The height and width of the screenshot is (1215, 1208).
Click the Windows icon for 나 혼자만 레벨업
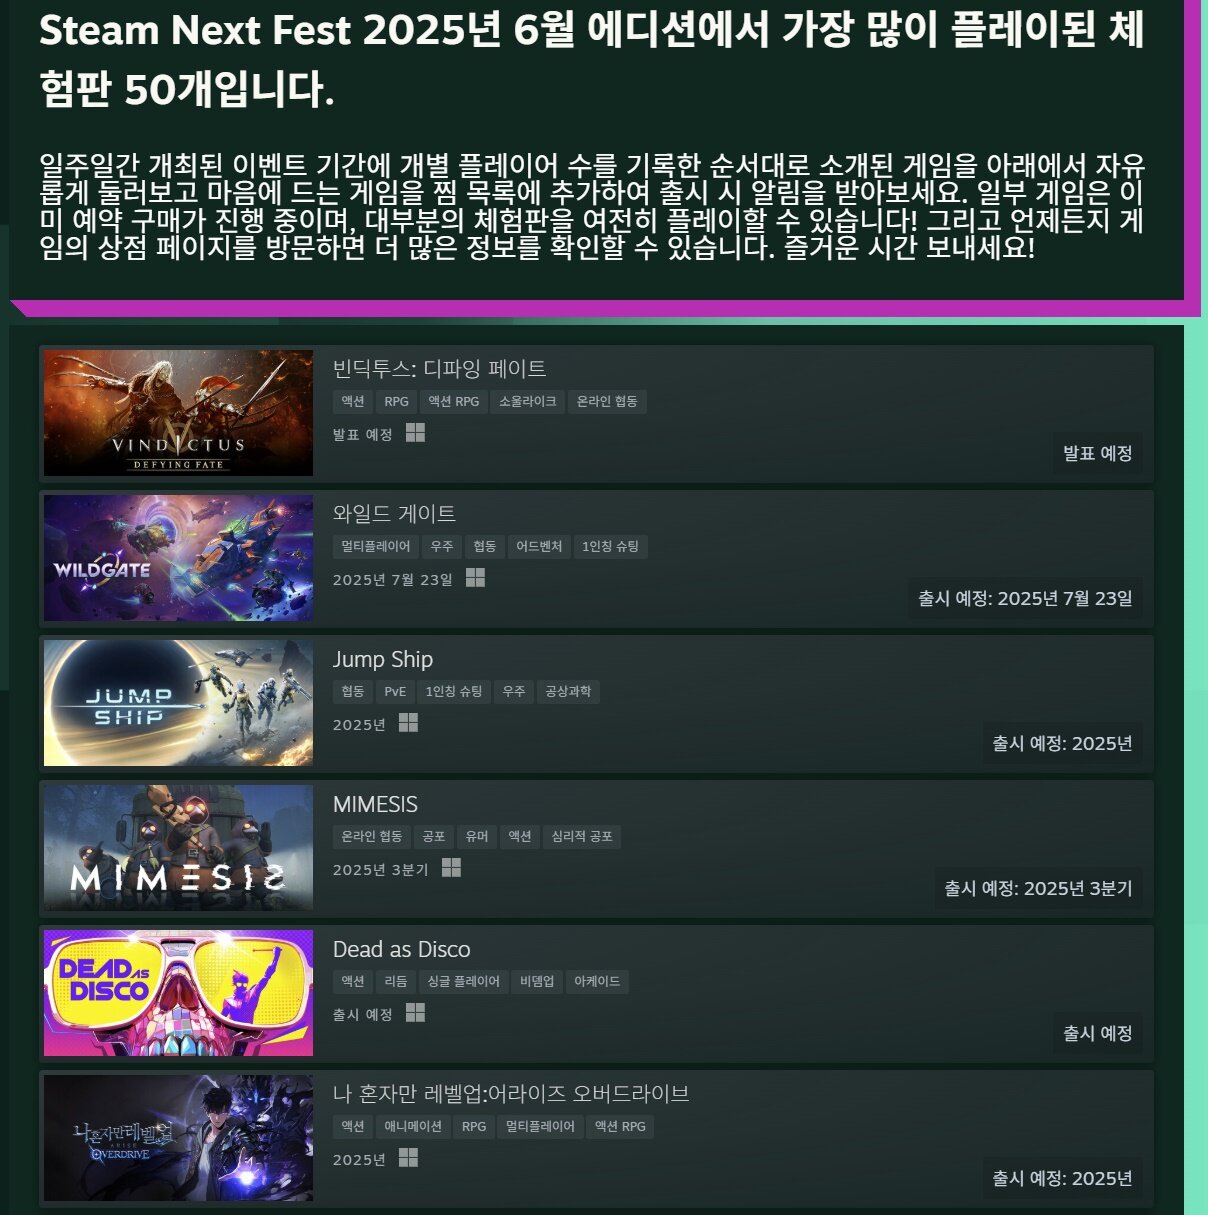coord(408,1158)
